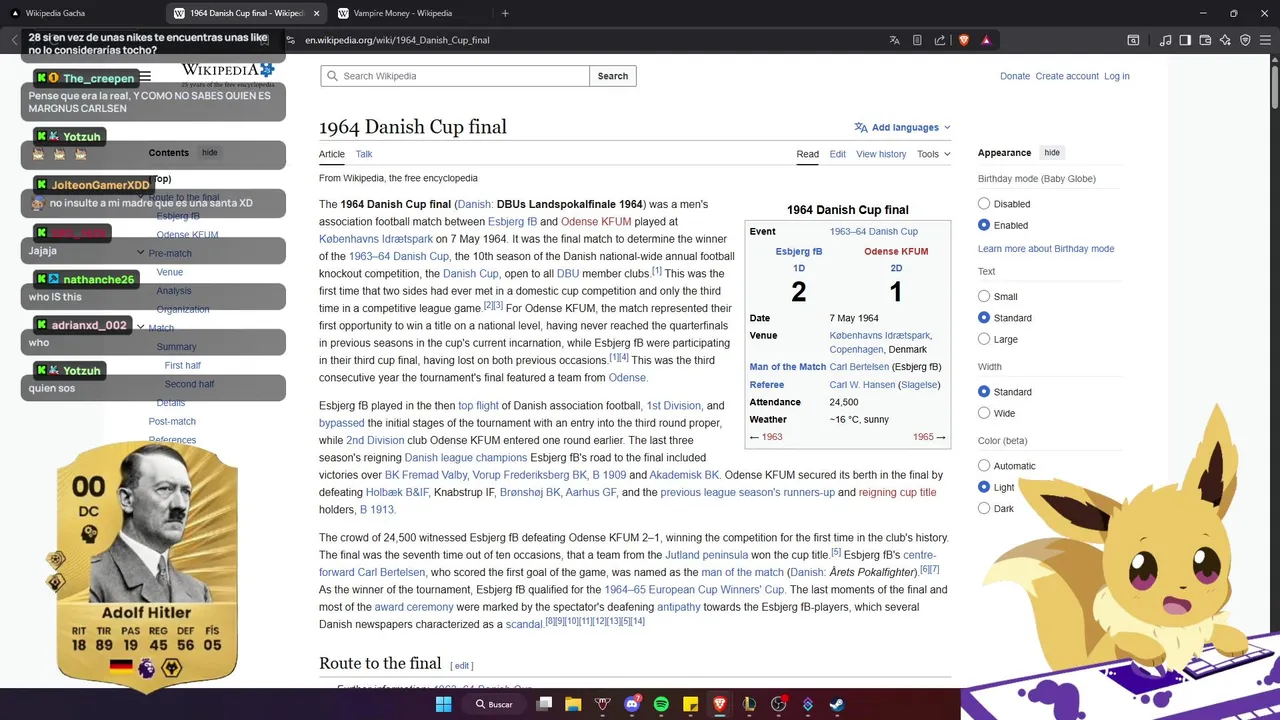
Task: Open the browser hamburger main menu
Action: point(1265,40)
